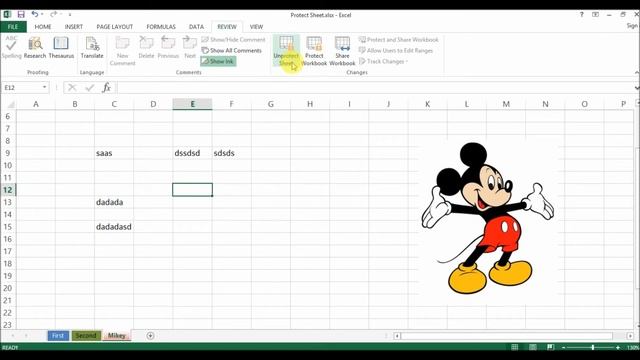
Task: Toggle Show All Comments
Action: pos(231,51)
